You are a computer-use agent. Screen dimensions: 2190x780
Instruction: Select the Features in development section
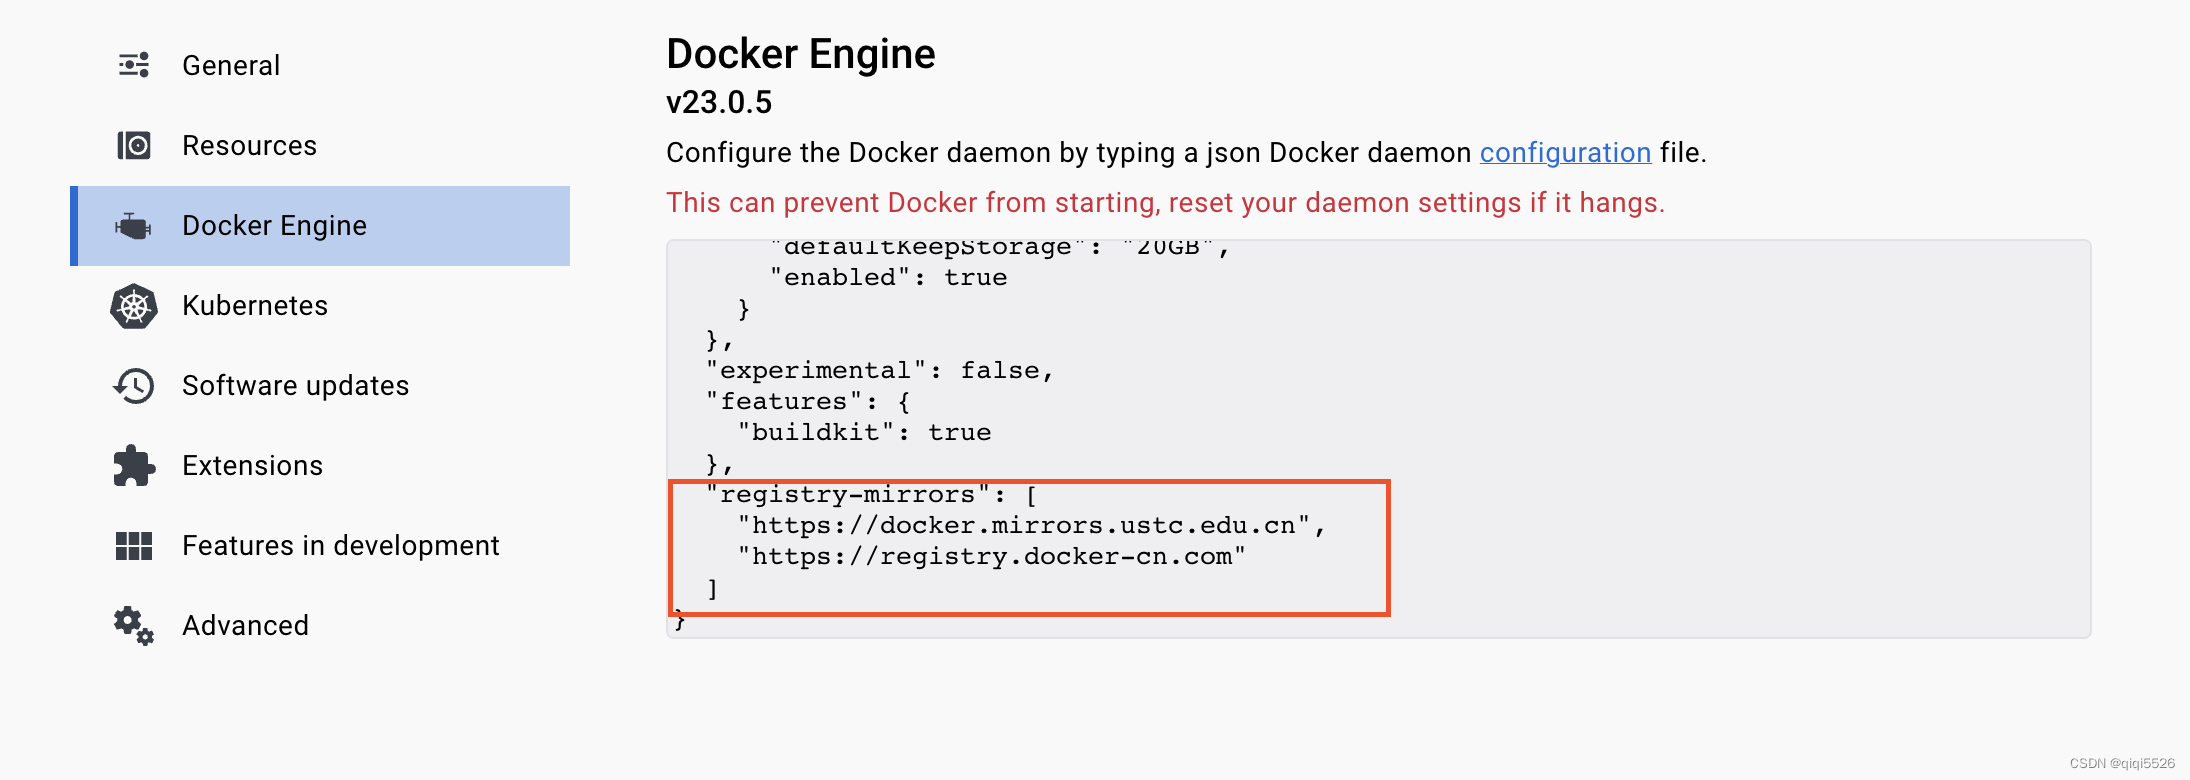pyautogui.click(x=340, y=545)
